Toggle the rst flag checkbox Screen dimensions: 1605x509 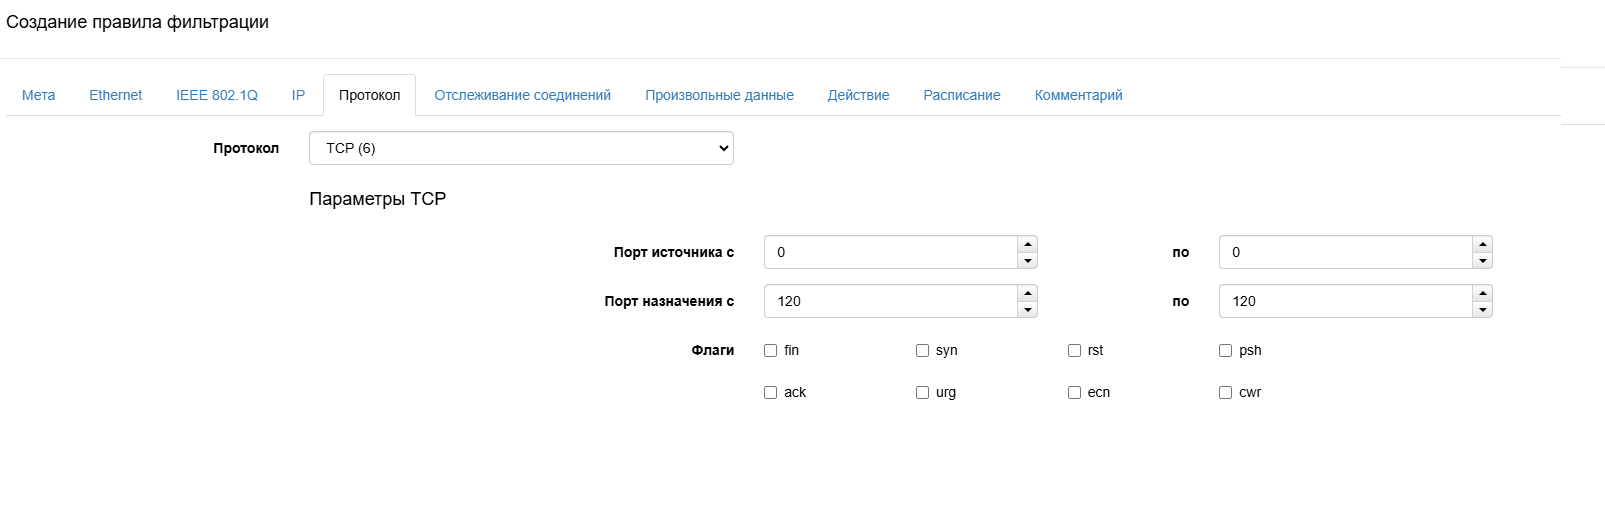[x=1074, y=351]
